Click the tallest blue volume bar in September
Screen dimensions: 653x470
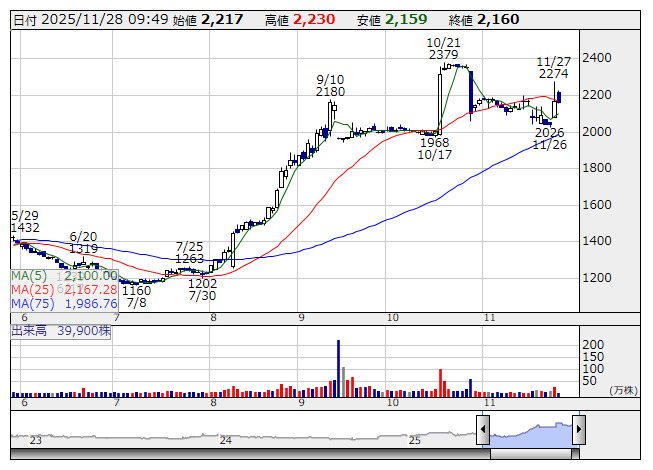(x=339, y=368)
